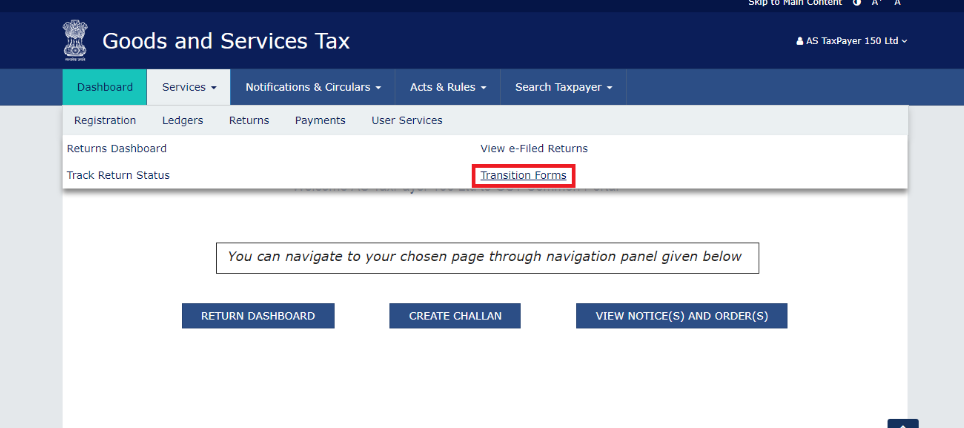The image size is (964, 428).
Task: Open the View e-Filed Returns link
Action: point(534,149)
